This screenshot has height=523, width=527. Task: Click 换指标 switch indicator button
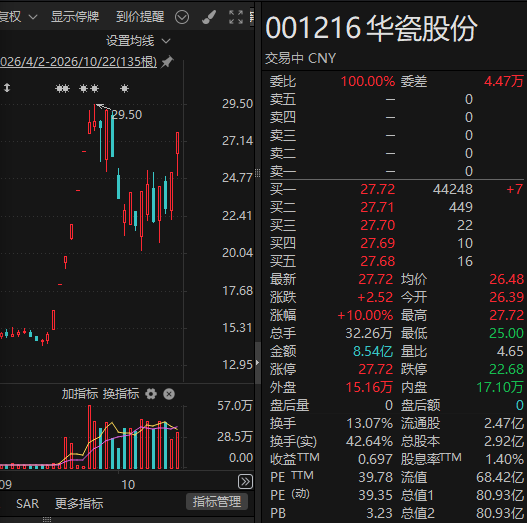121,394
